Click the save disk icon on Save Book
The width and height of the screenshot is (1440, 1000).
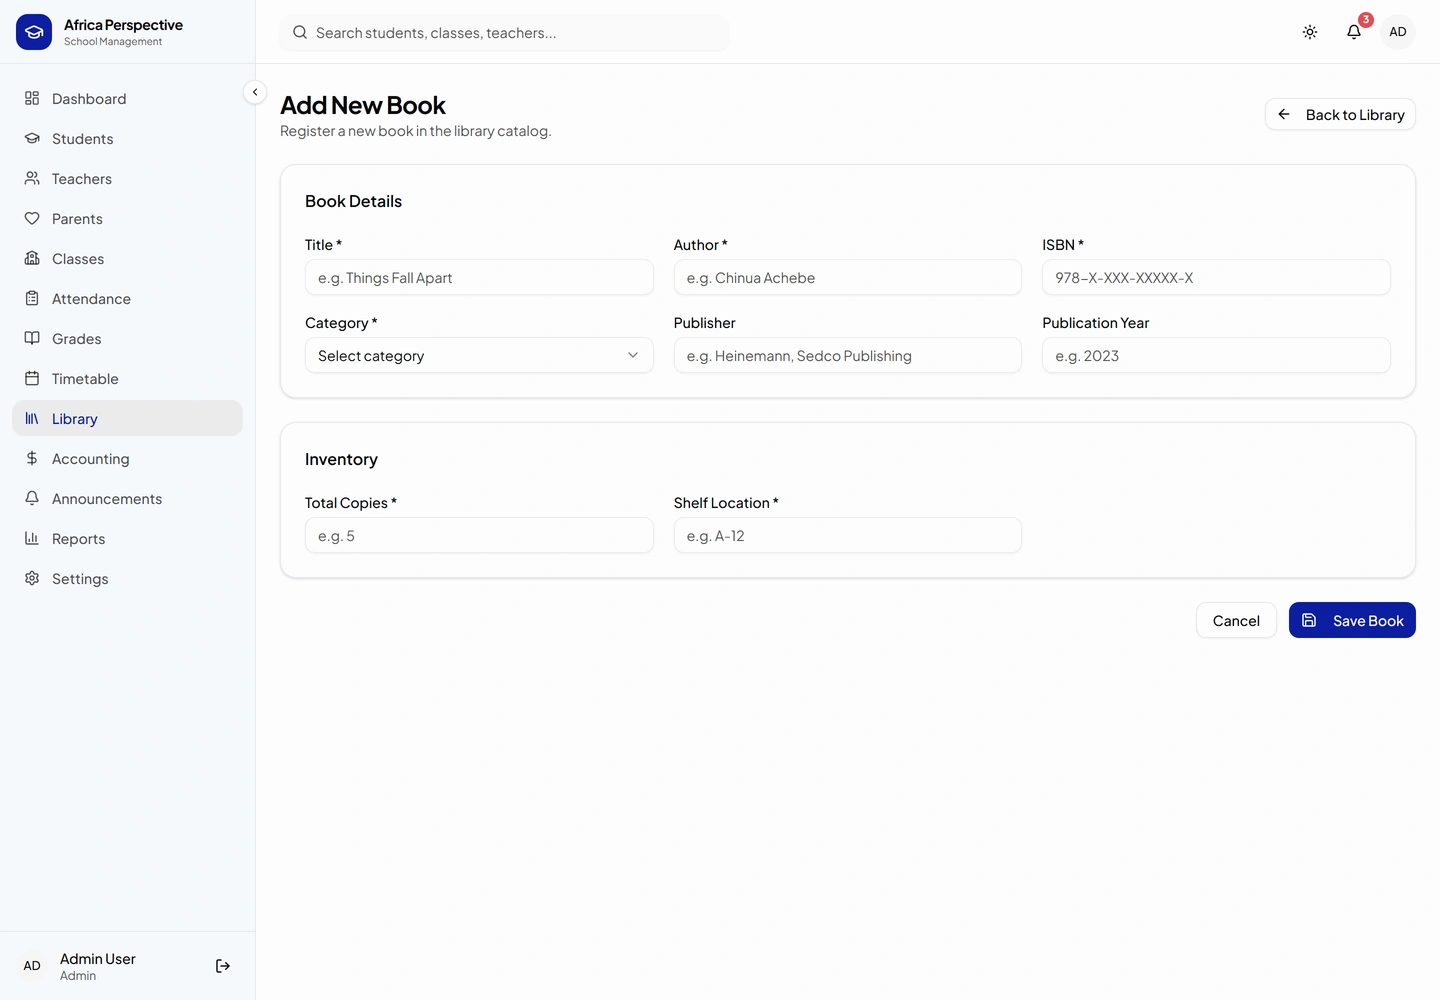tap(1309, 620)
